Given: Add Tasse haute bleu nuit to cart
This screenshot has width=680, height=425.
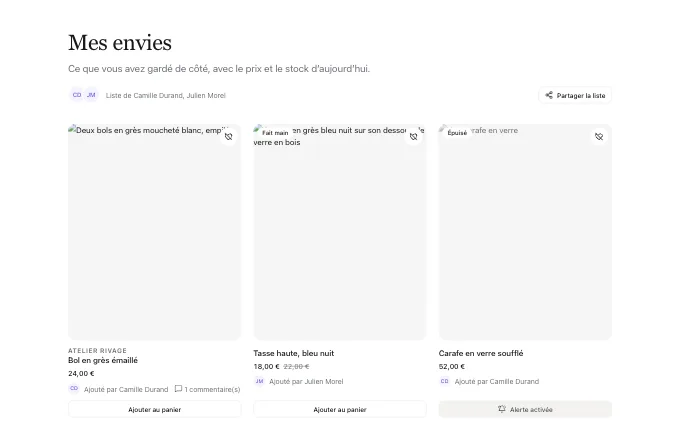Looking at the screenshot, I should pyautogui.click(x=340, y=409).
